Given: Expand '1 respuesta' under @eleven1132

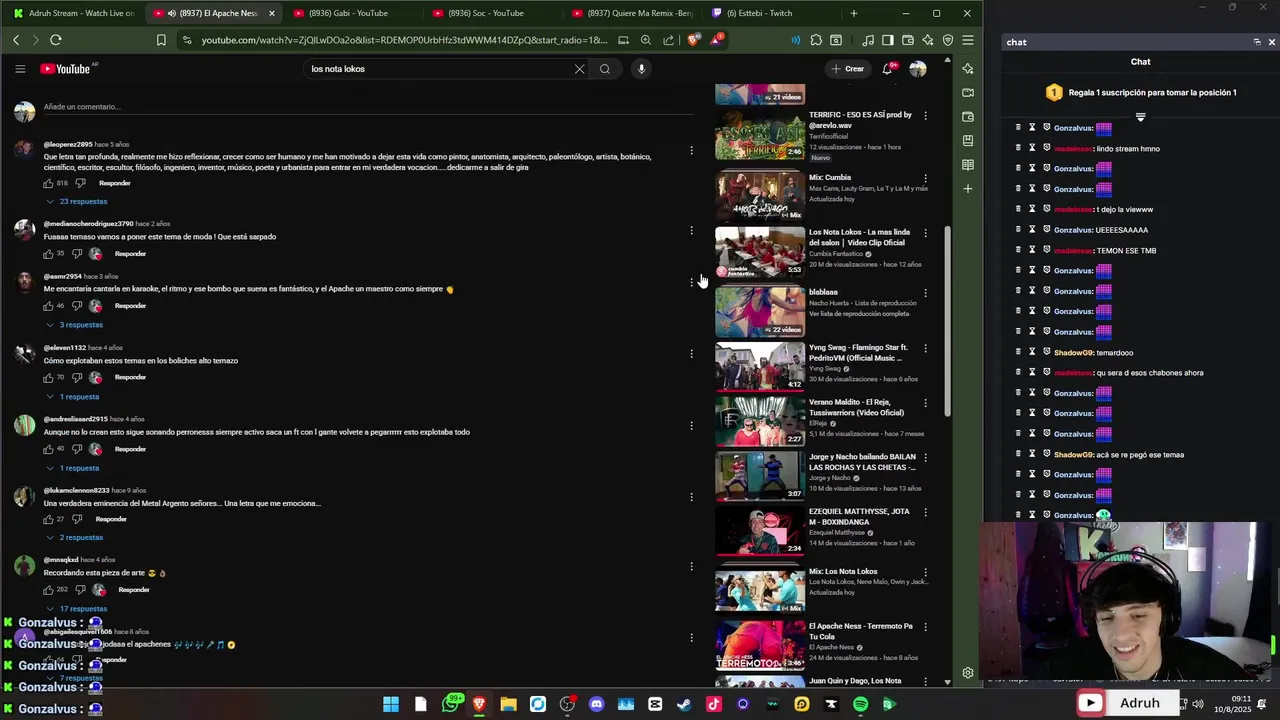Looking at the screenshot, I should [x=73, y=397].
